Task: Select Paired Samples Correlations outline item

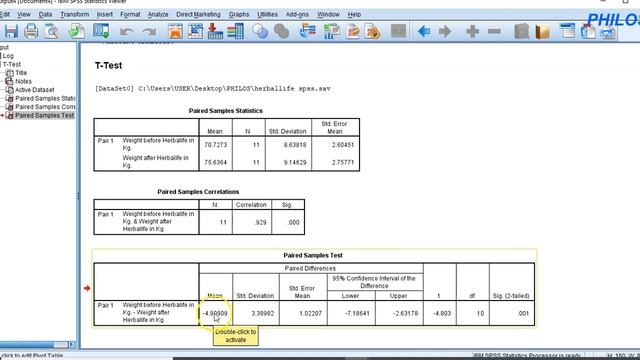Action: point(45,107)
